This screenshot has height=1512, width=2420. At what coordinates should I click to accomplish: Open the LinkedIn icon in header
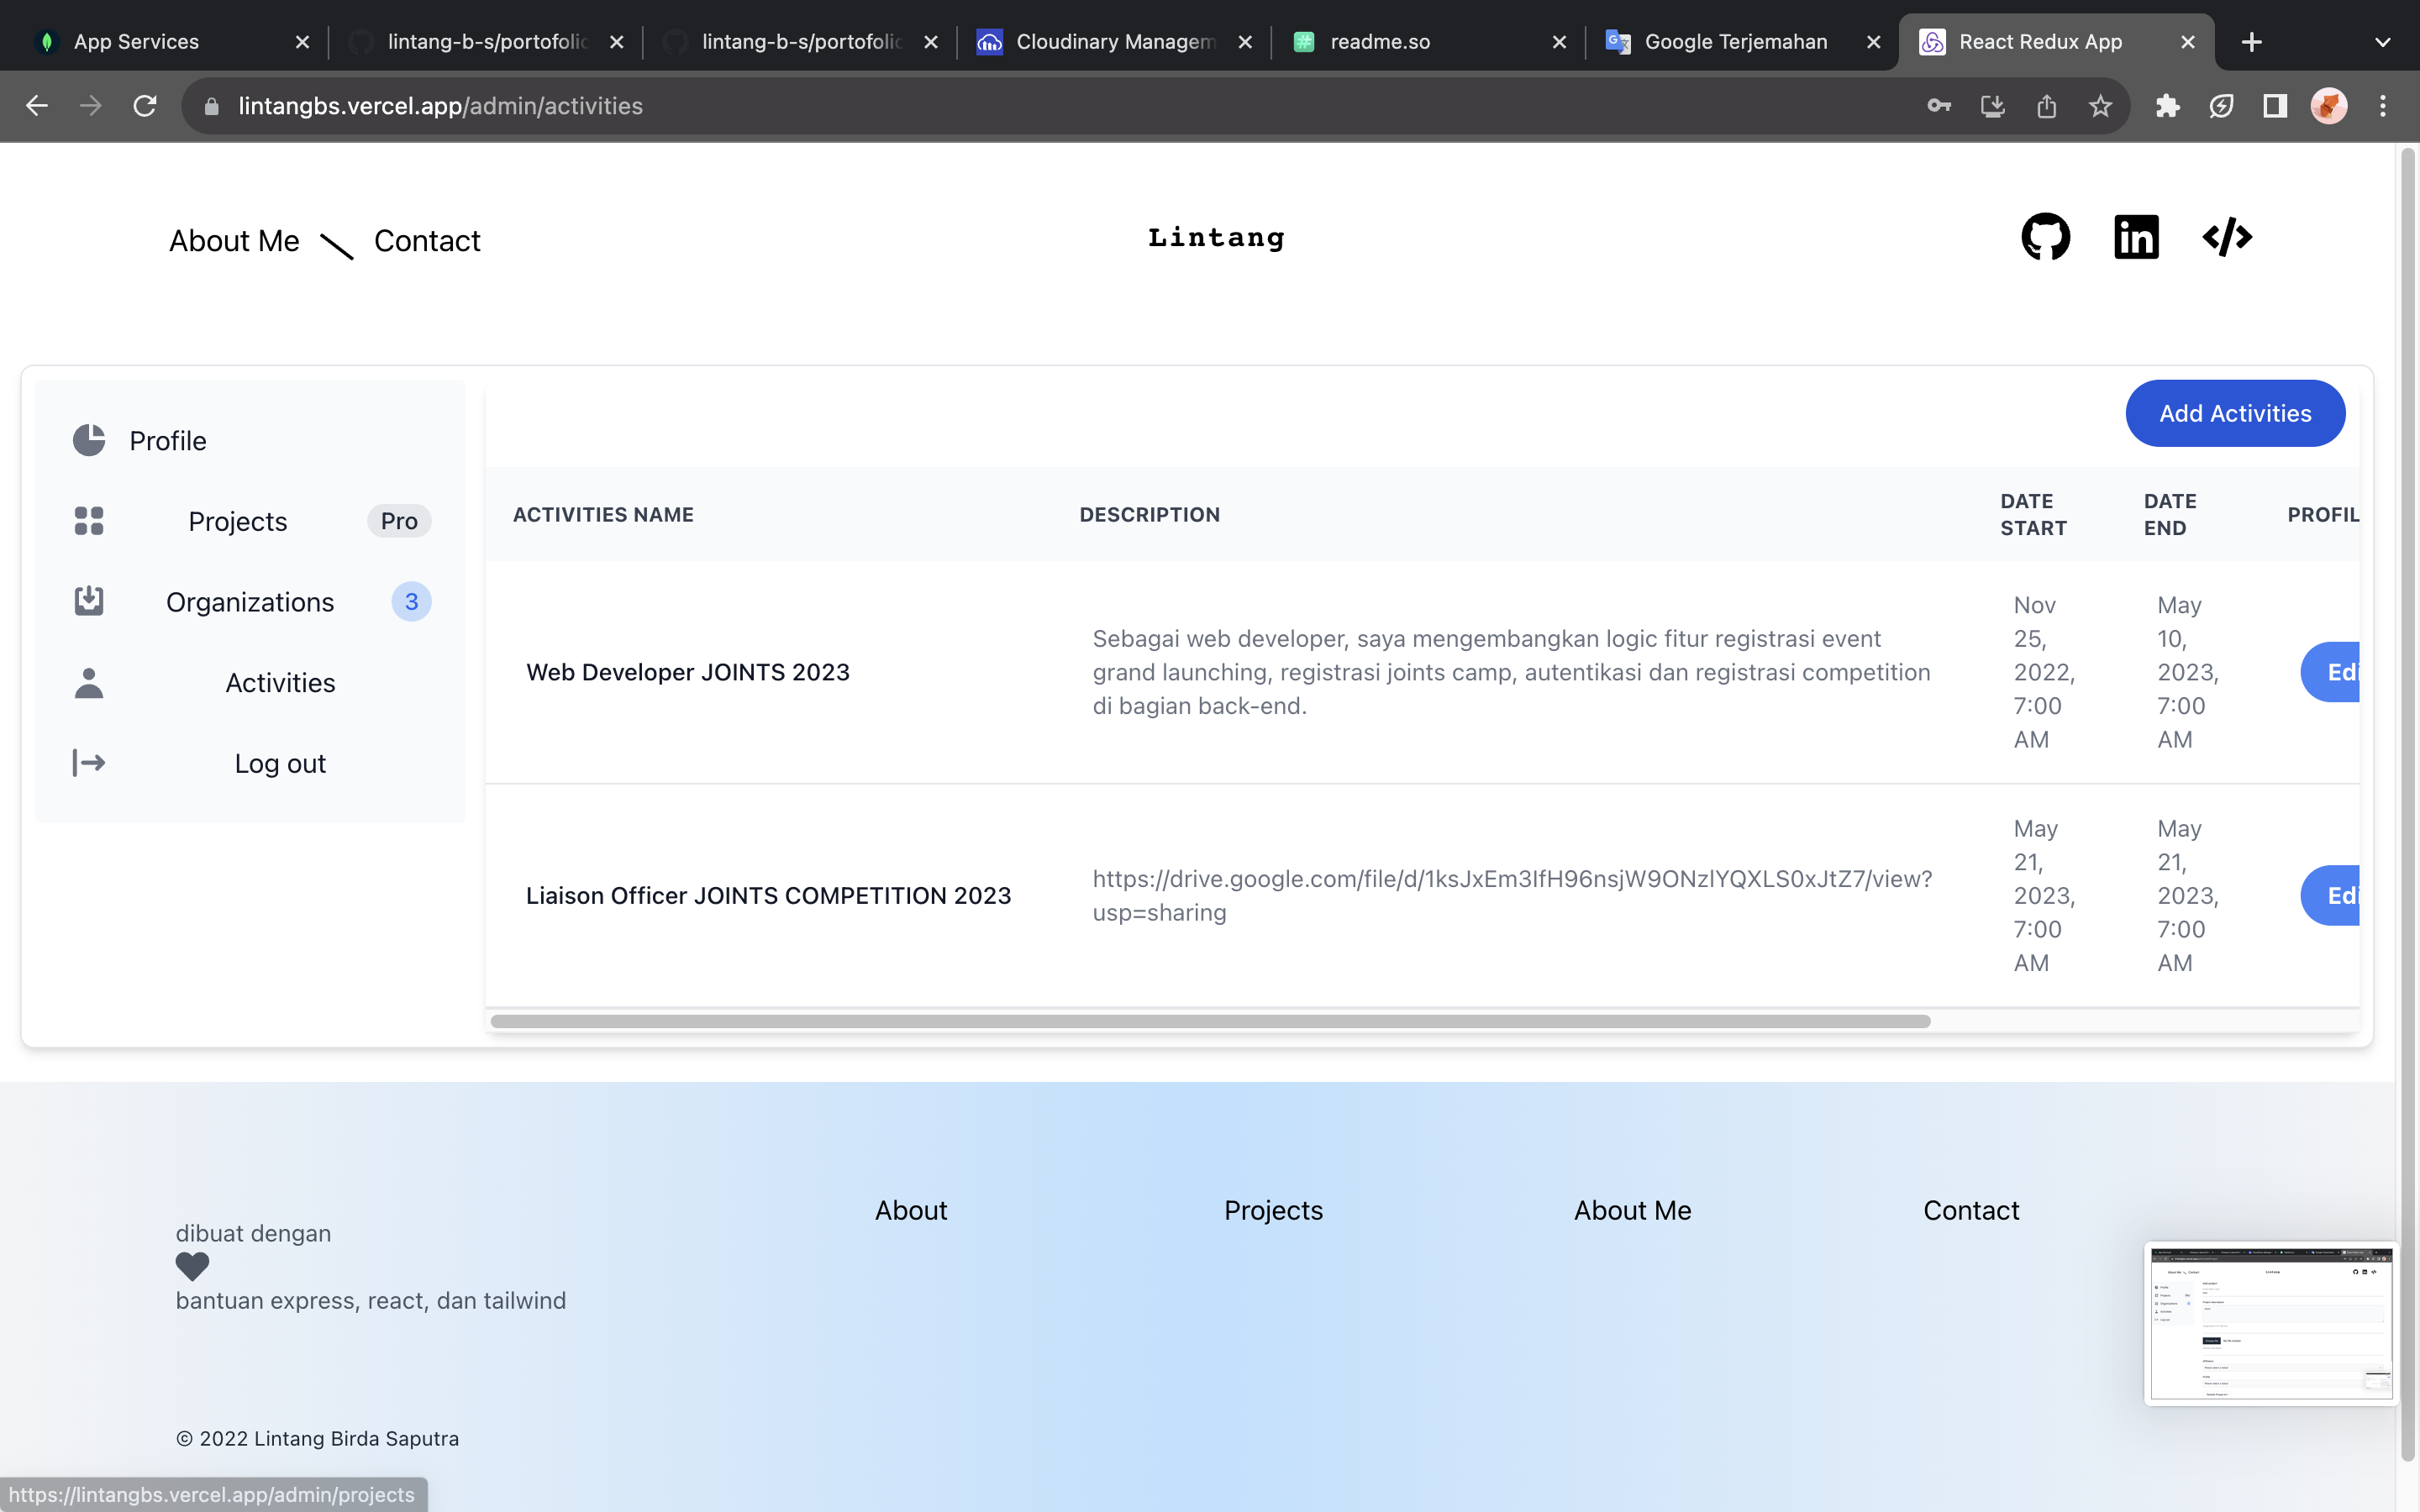(2136, 237)
